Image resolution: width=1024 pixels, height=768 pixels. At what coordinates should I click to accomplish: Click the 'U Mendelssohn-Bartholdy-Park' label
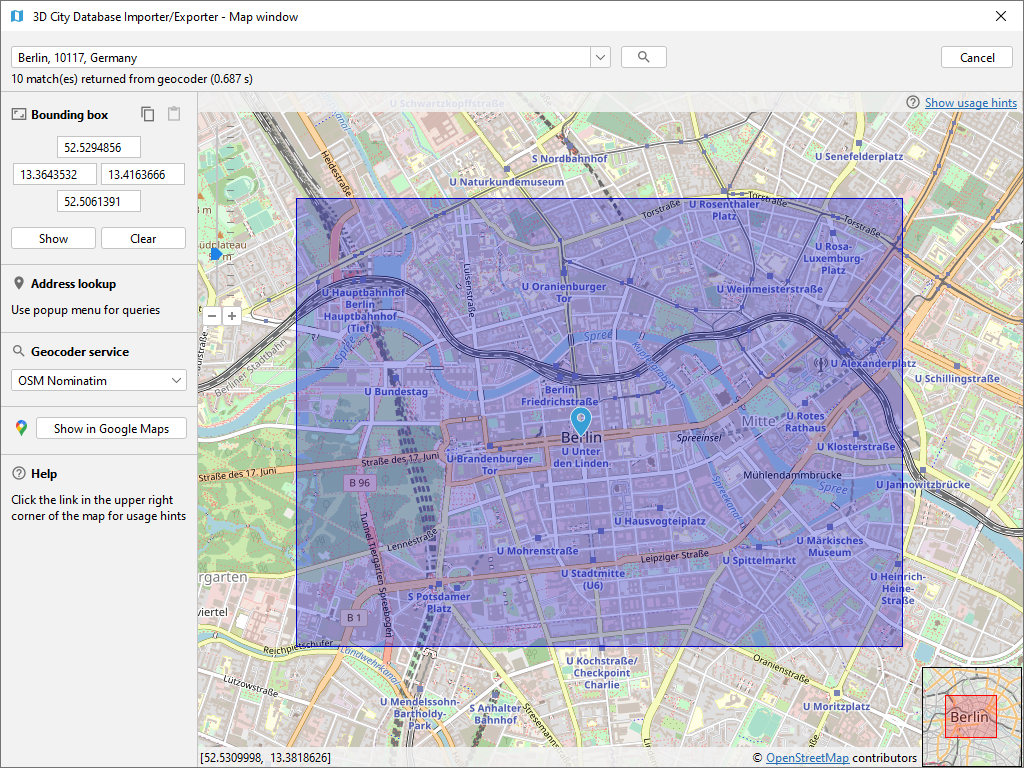(x=420, y=713)
